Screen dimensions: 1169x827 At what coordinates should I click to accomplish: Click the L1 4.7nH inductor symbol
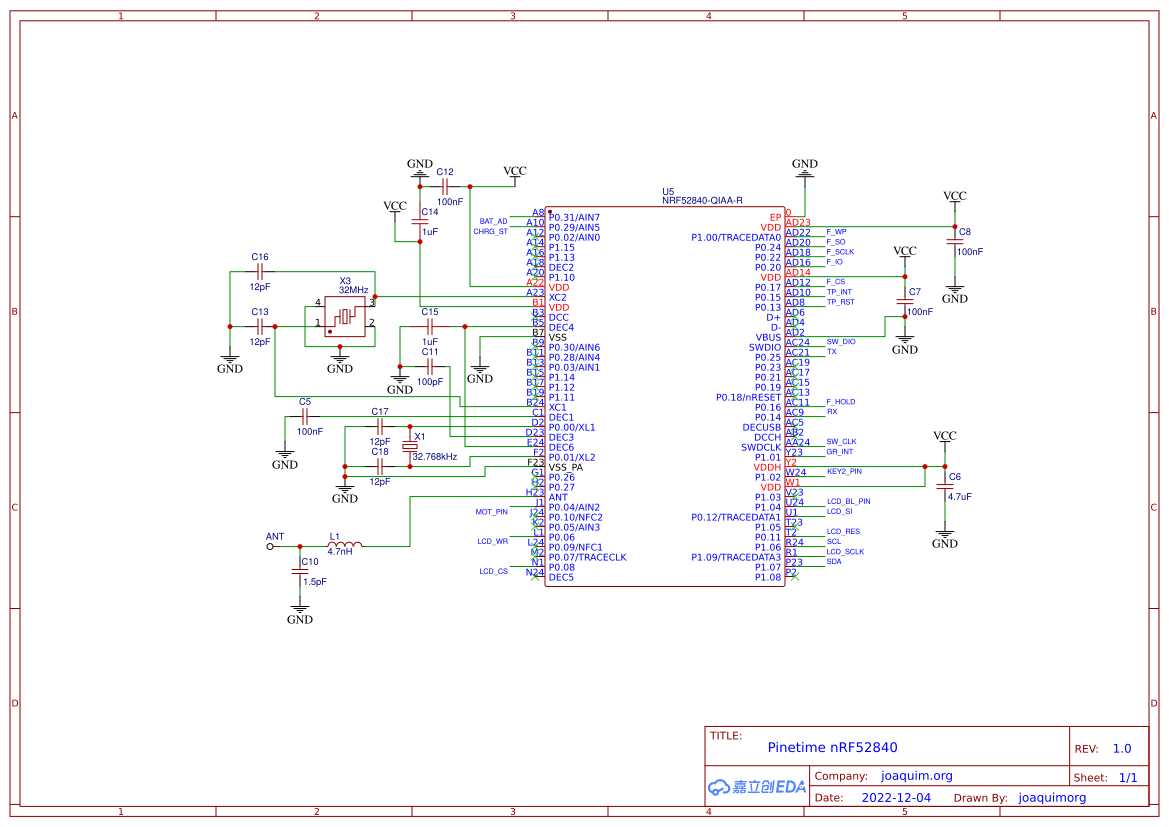[x=345, y=545]
